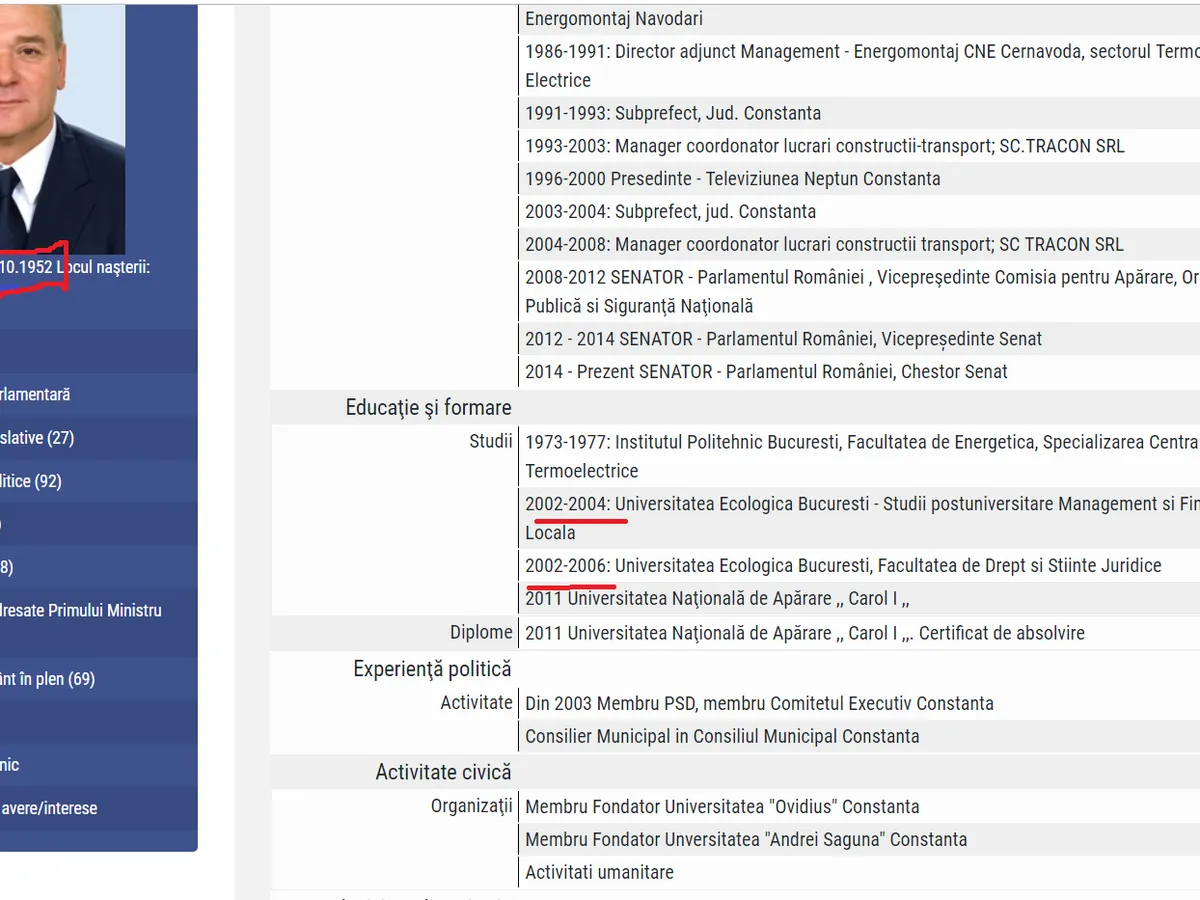This screenshot has width=1200, height=900.
Task: Open the 'rlamentară' sidebar menu item
Action: [36, 395]
